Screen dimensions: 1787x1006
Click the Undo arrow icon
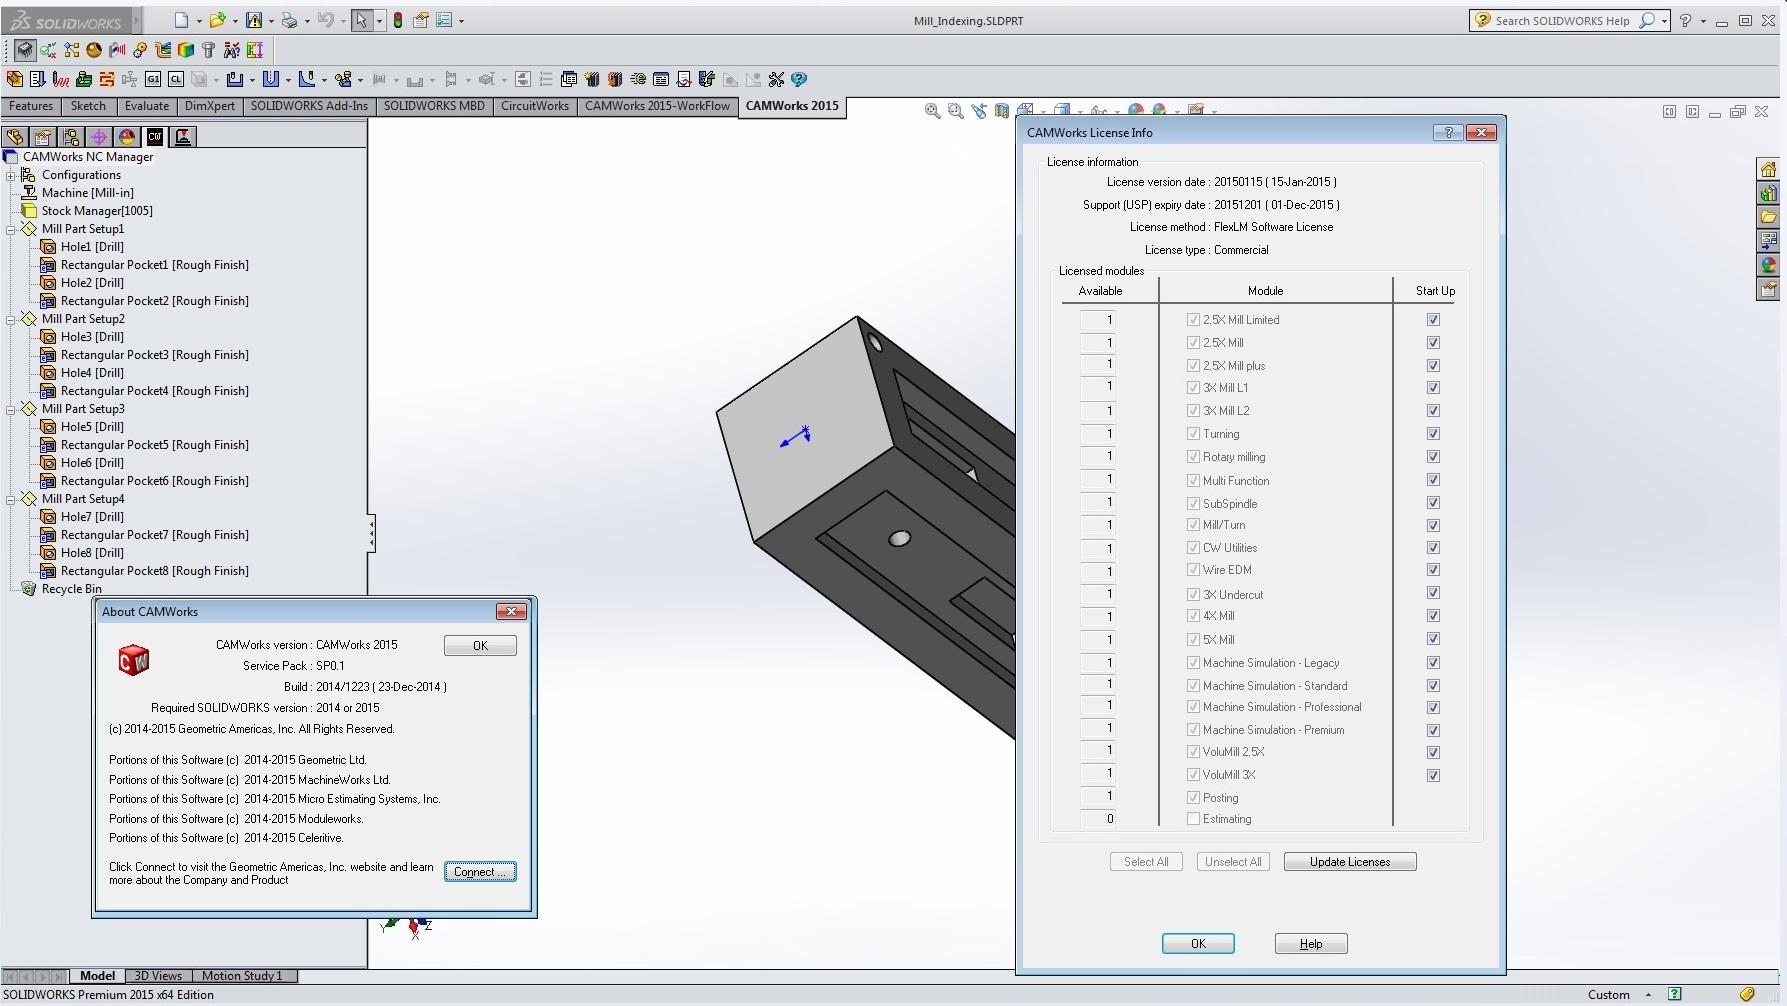(x=325, y=20)
